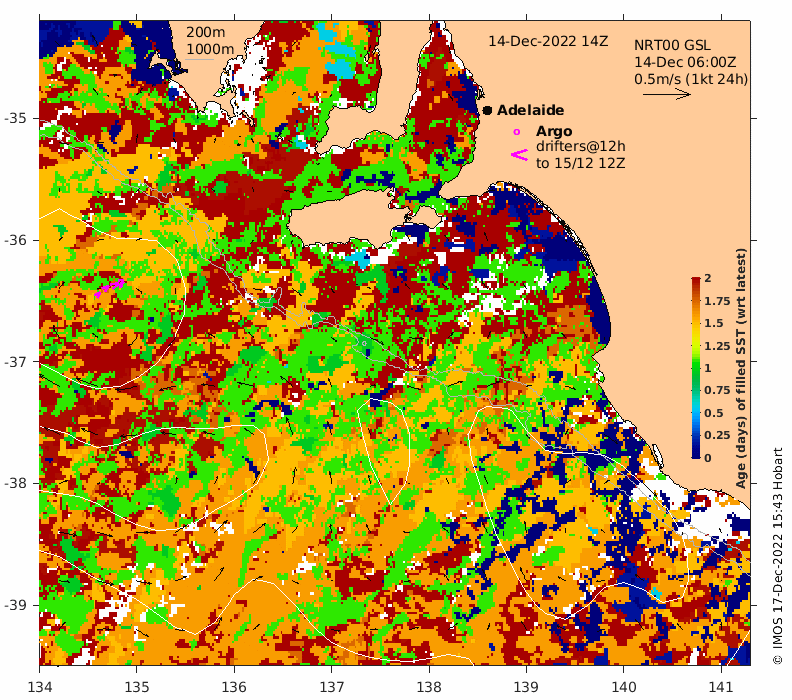The width and height of the screenshot is (792, 700).
Task: Click the longitude axis label '140'
Action: (624, 687)
